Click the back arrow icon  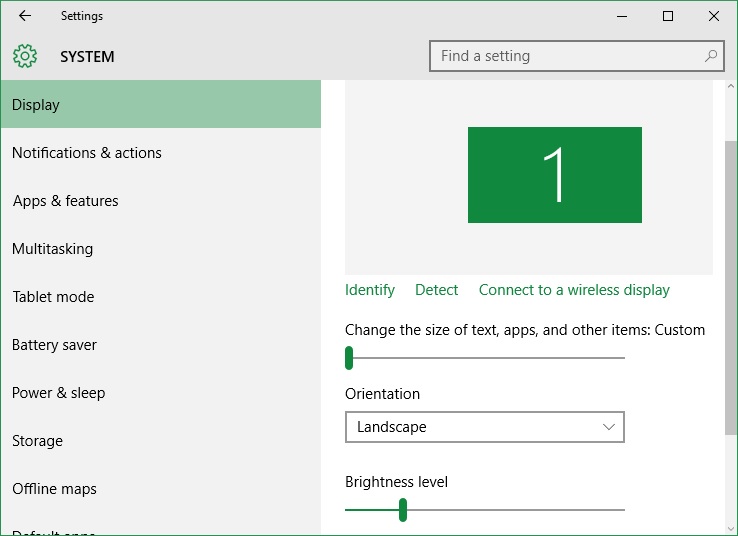pos(25,16)
